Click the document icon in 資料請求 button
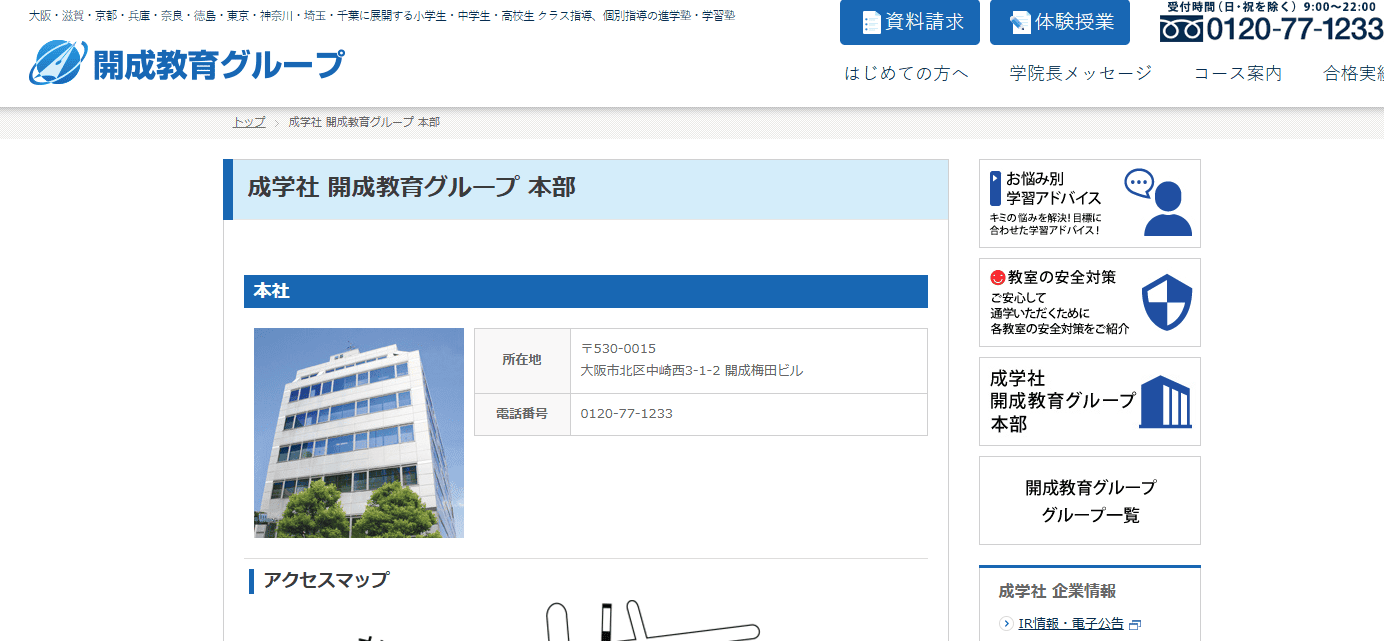1384x641 pixels. click(871, 22)
